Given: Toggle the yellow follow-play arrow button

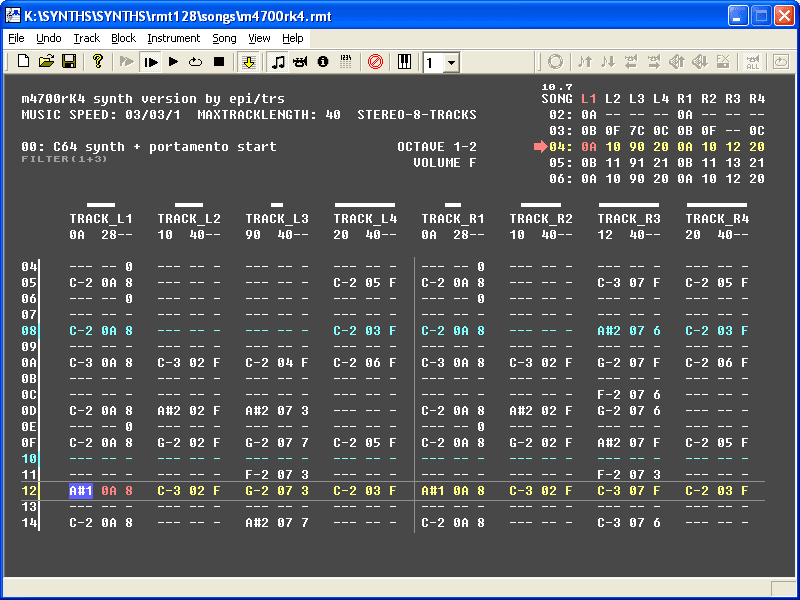Looking at the screenshot, I should pos(248,62).
